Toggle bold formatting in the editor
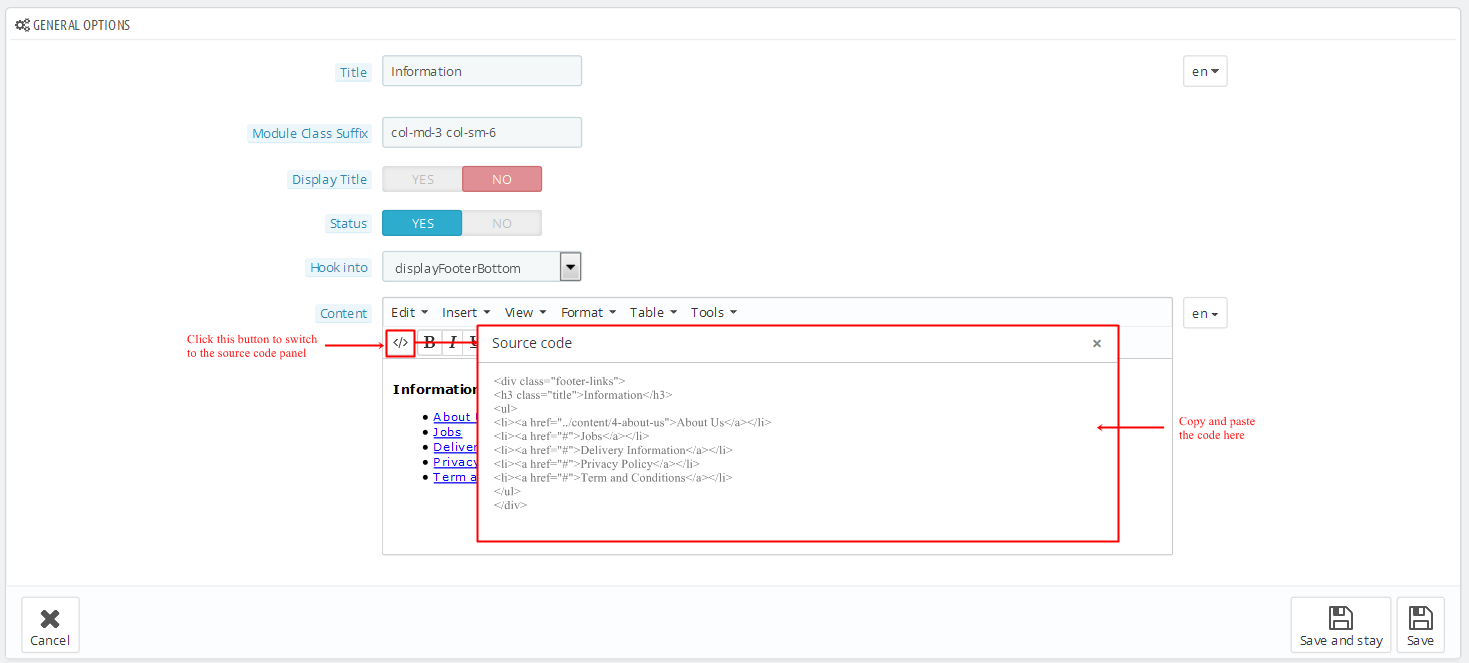This screenshot has width=1469, height=663. tap(430, 343)
